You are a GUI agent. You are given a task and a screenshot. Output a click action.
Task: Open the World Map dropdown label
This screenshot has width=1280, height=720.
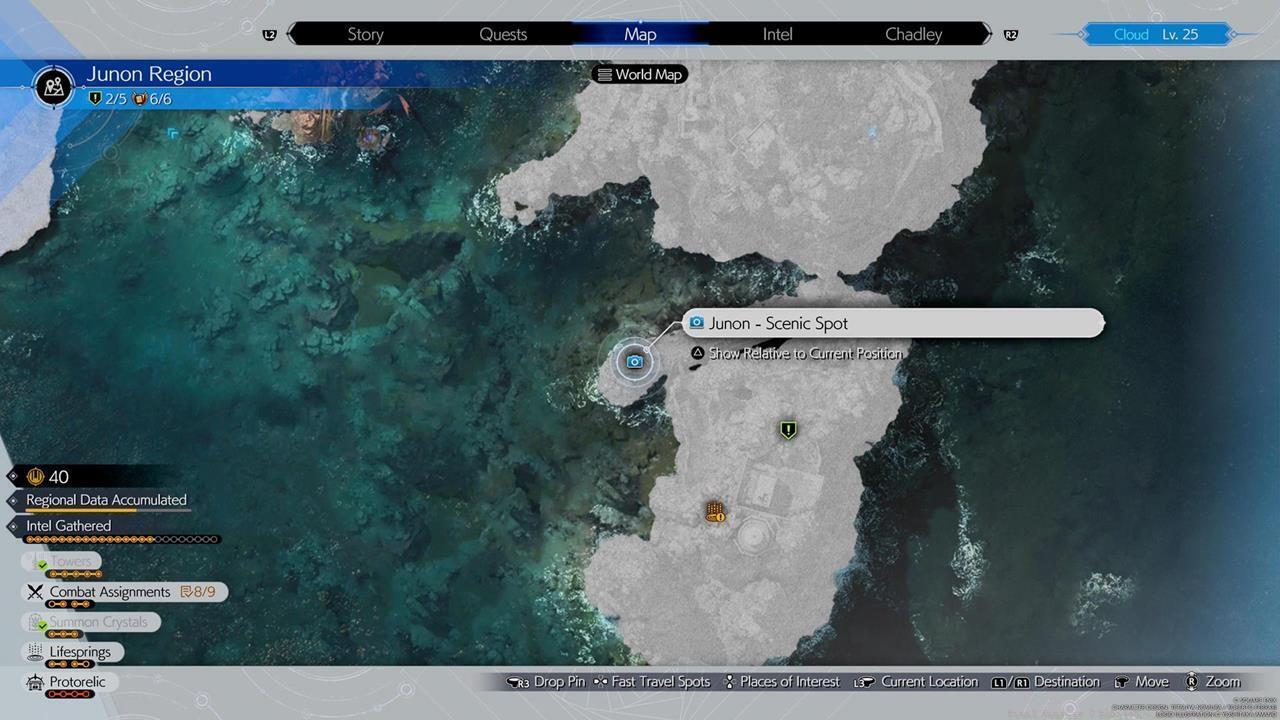pyautogui.click(x=649, y=74)
